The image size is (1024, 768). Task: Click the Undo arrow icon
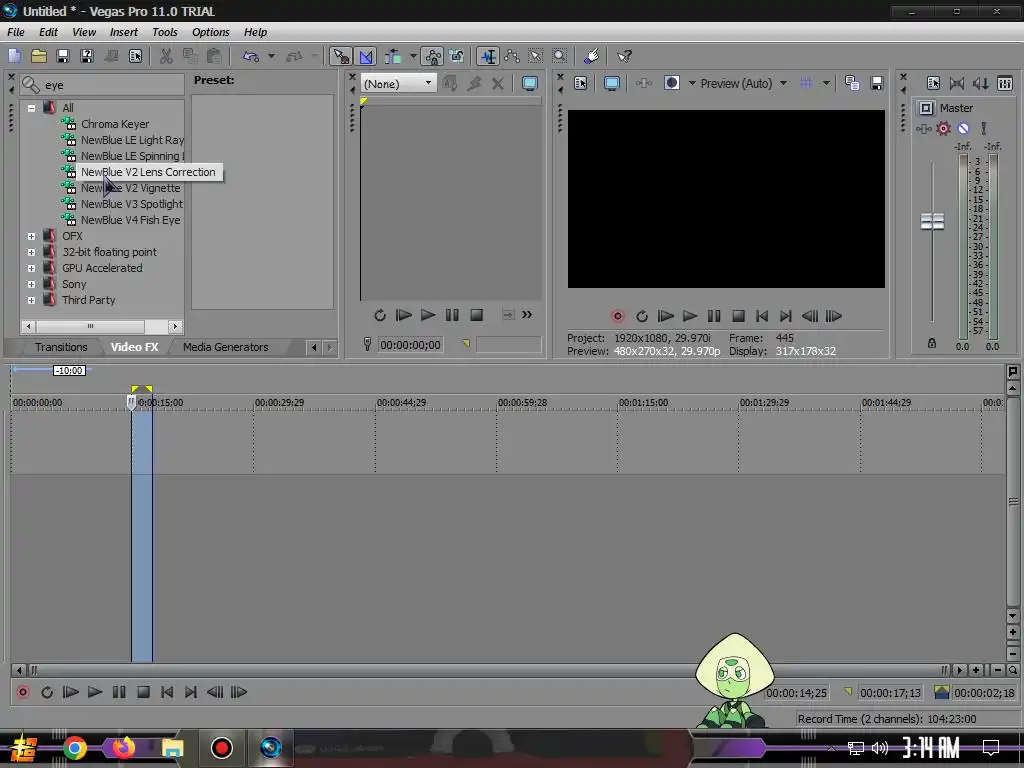coord(251,56)
